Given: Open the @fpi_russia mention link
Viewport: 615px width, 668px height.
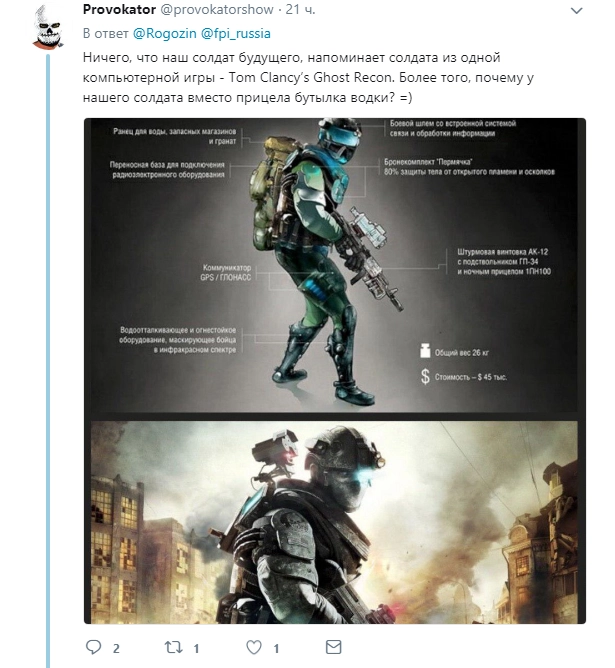Looking at the screenshot, I should (236, 34).
